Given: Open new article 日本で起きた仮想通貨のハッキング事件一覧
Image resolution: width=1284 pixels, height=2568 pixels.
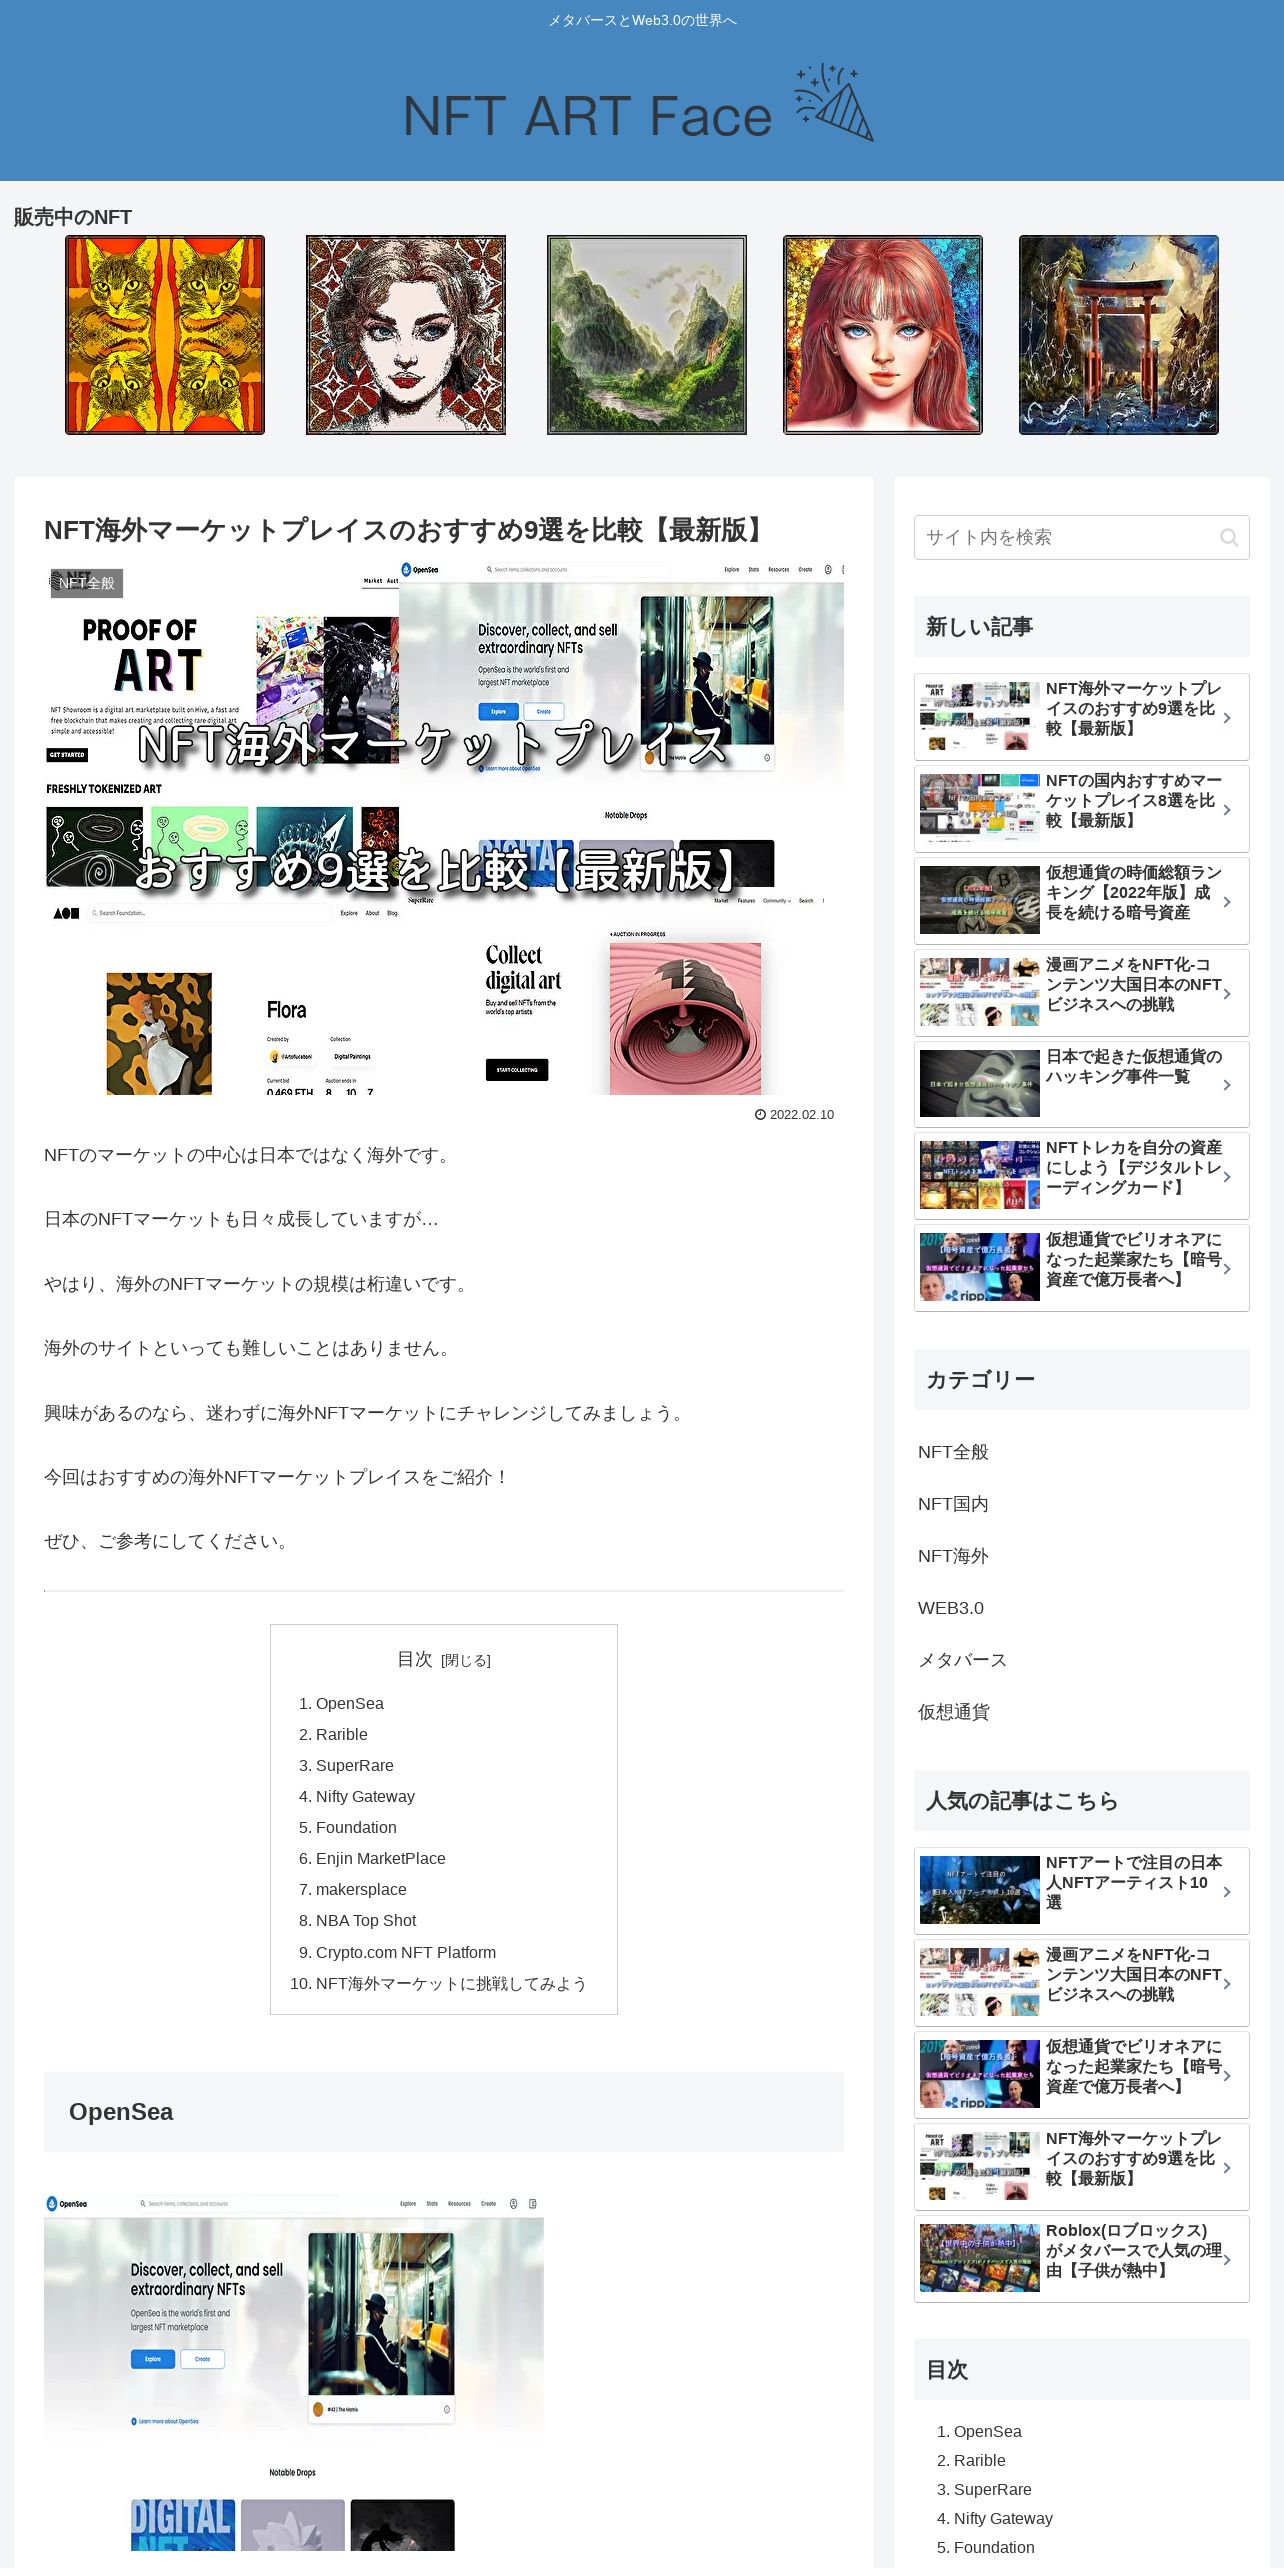Looking at the screenshot, I should pos(1082,1084).
